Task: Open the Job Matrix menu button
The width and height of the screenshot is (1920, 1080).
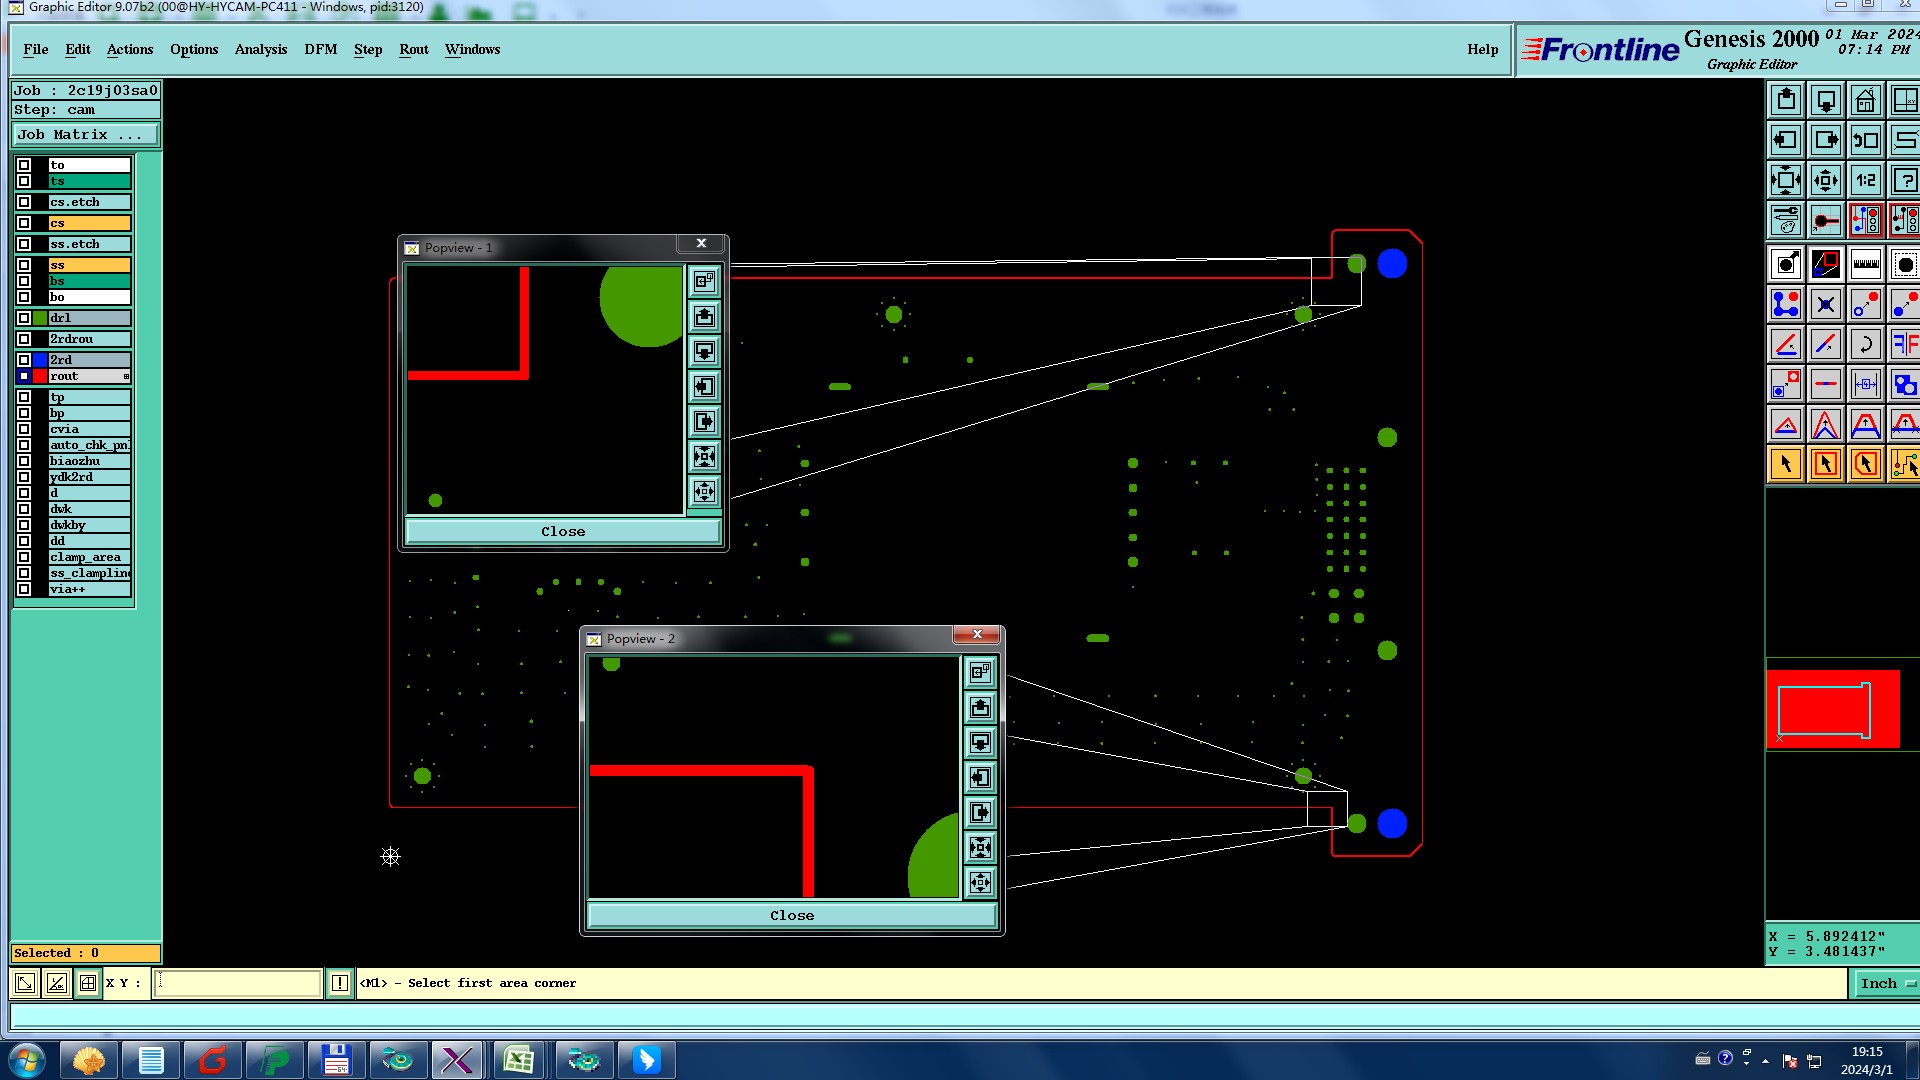Action: coord(85,135)
